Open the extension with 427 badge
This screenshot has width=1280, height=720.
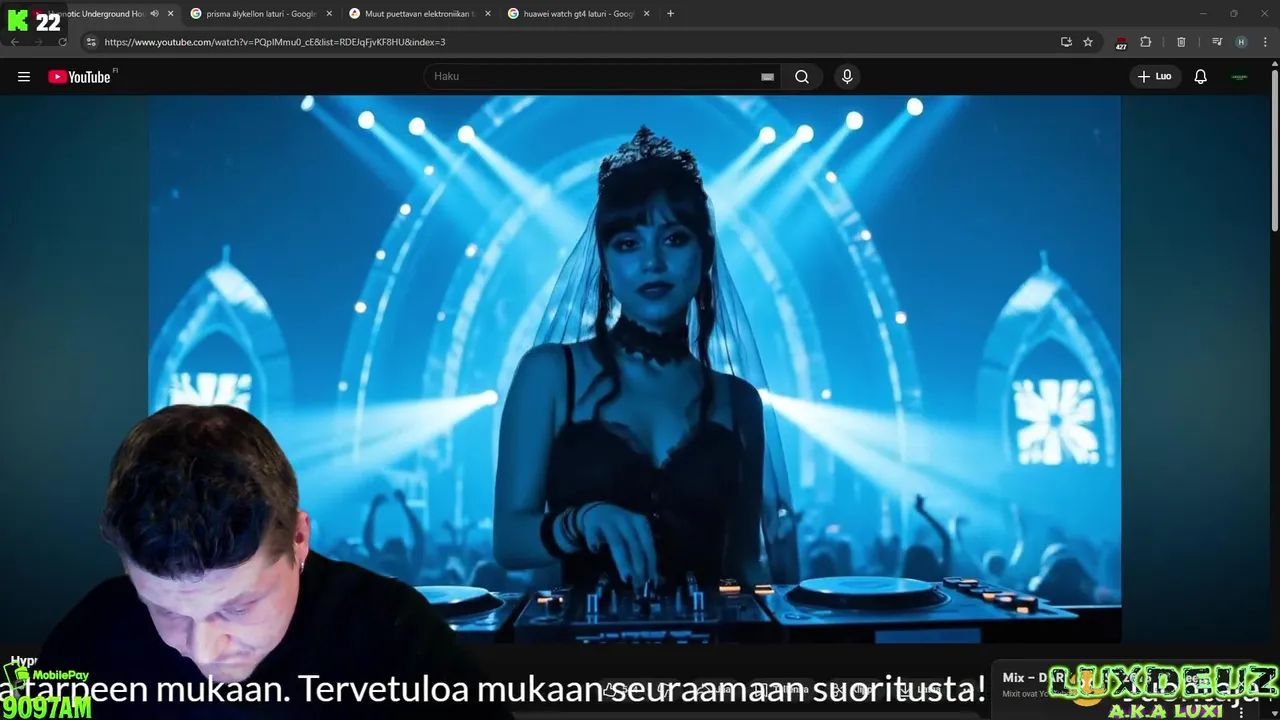(1121, 43)
